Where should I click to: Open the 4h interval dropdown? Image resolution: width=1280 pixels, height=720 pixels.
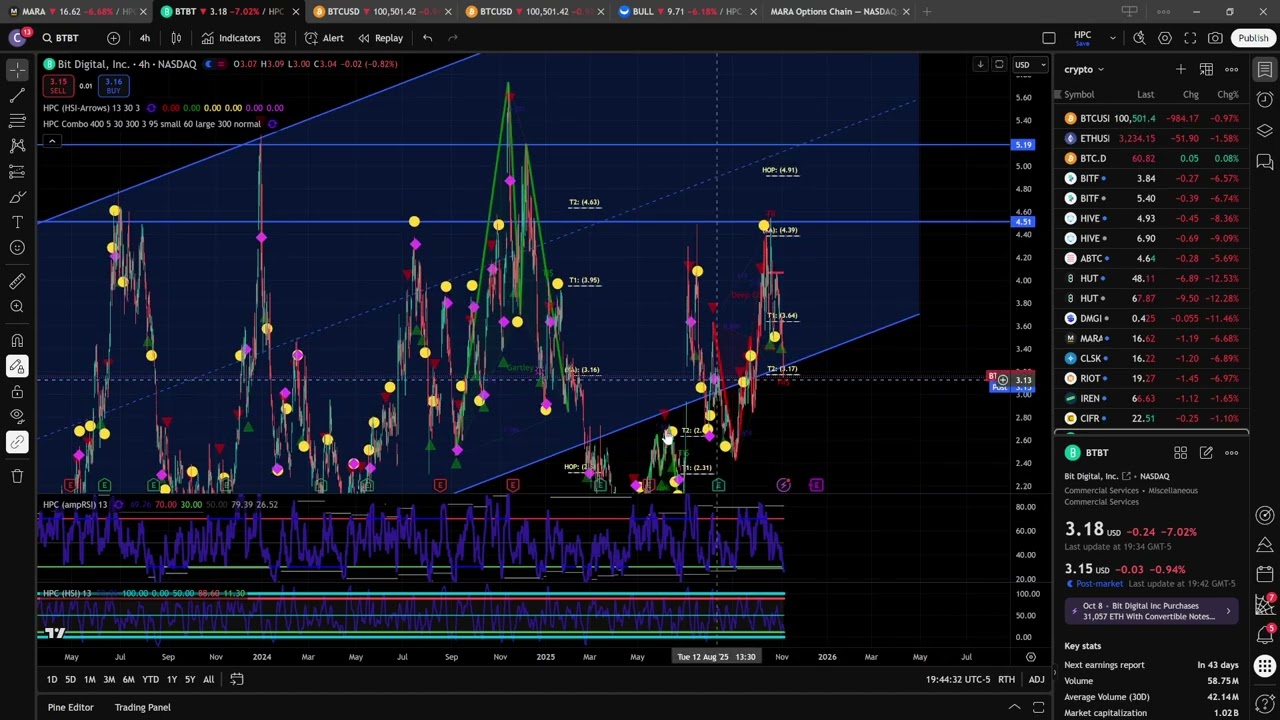pyautogui.click(x=145, y=38)
